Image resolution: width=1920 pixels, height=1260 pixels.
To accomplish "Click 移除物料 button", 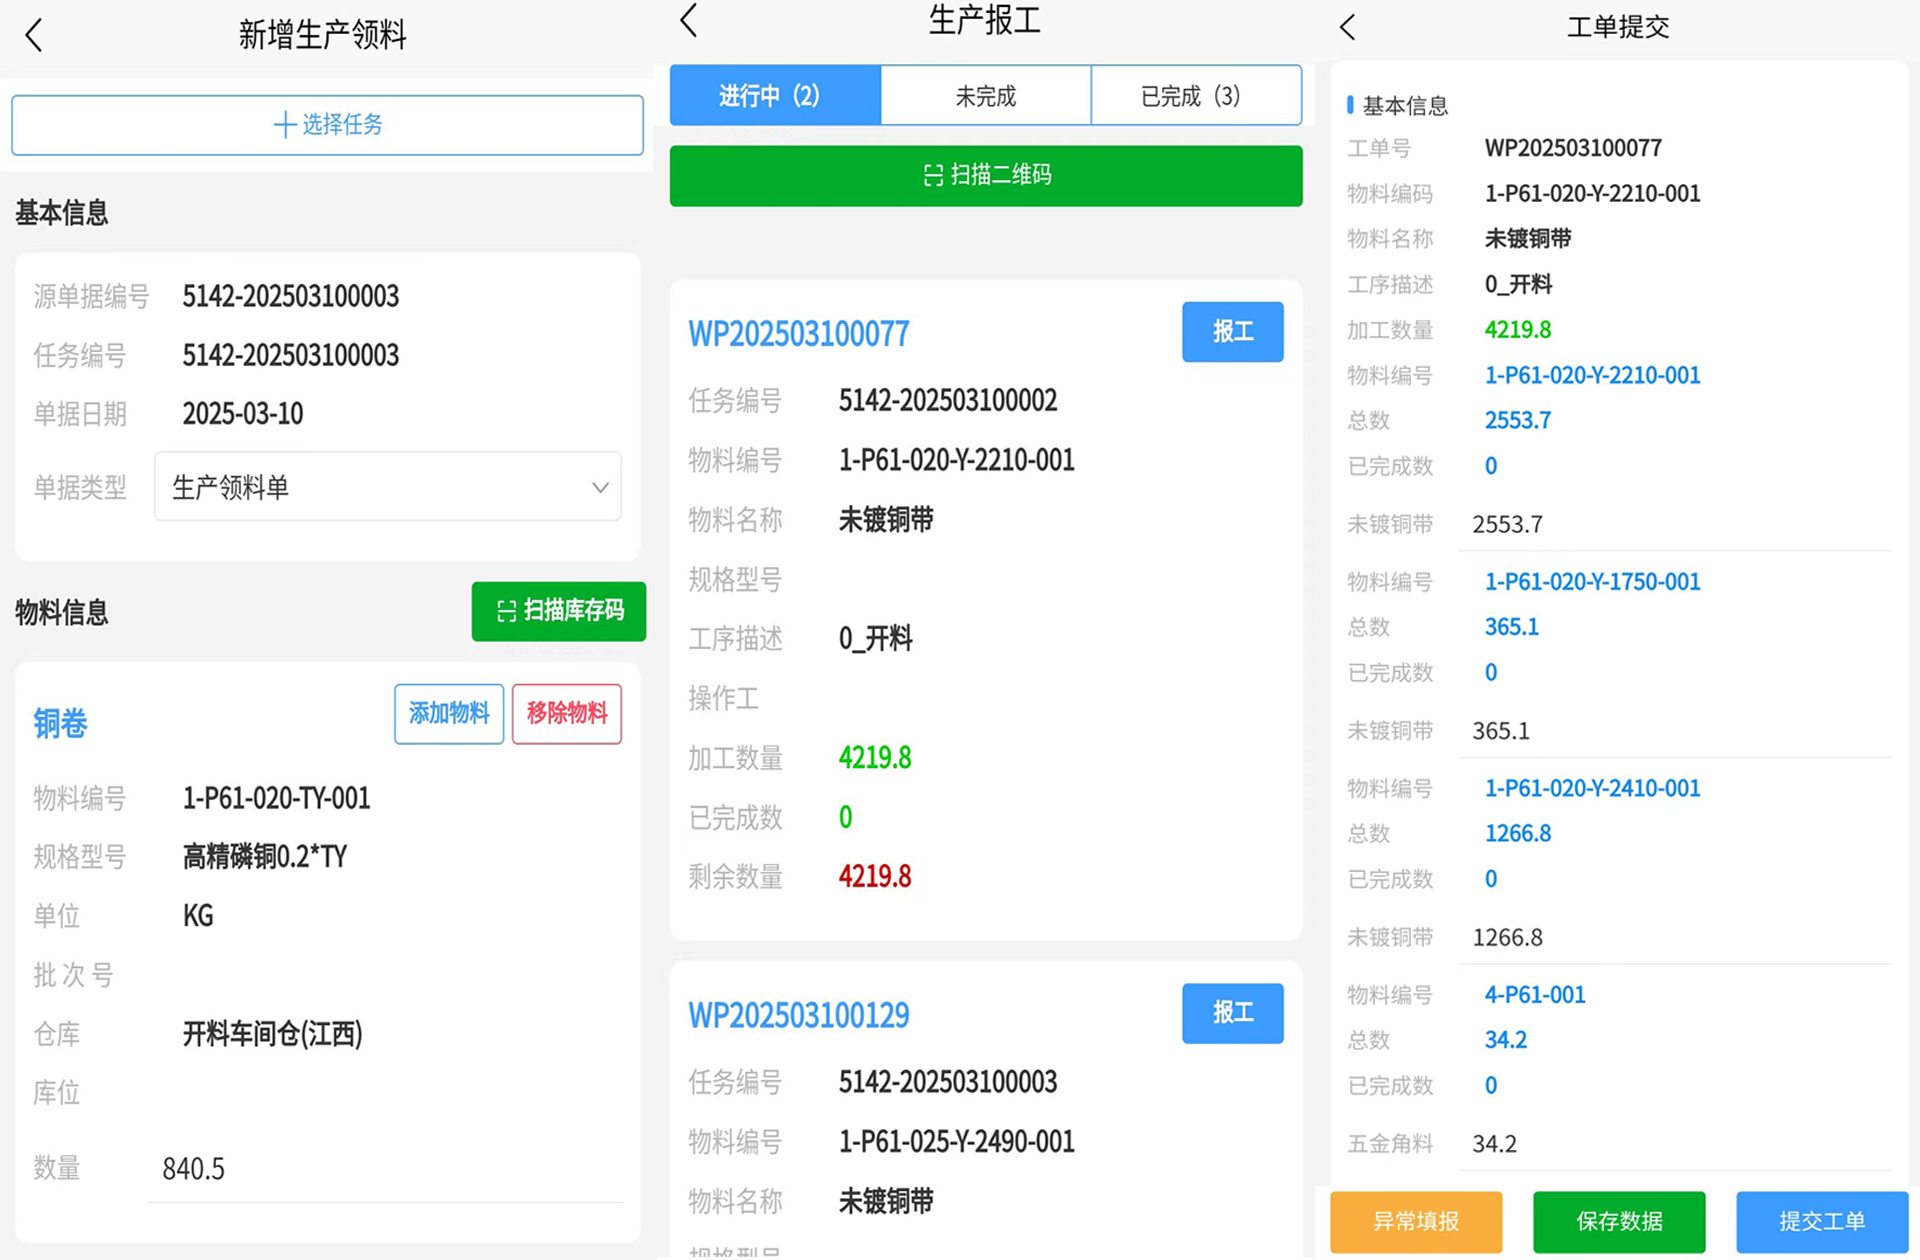I will click(566, 713).
